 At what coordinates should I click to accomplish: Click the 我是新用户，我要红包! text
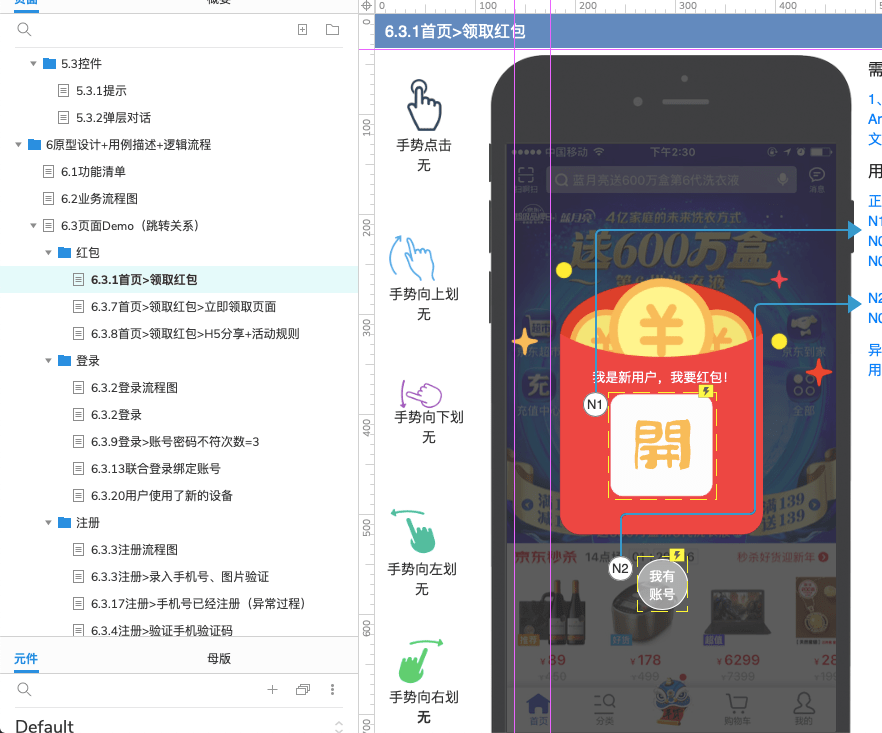pyautogui.click(x=660, y=377)
